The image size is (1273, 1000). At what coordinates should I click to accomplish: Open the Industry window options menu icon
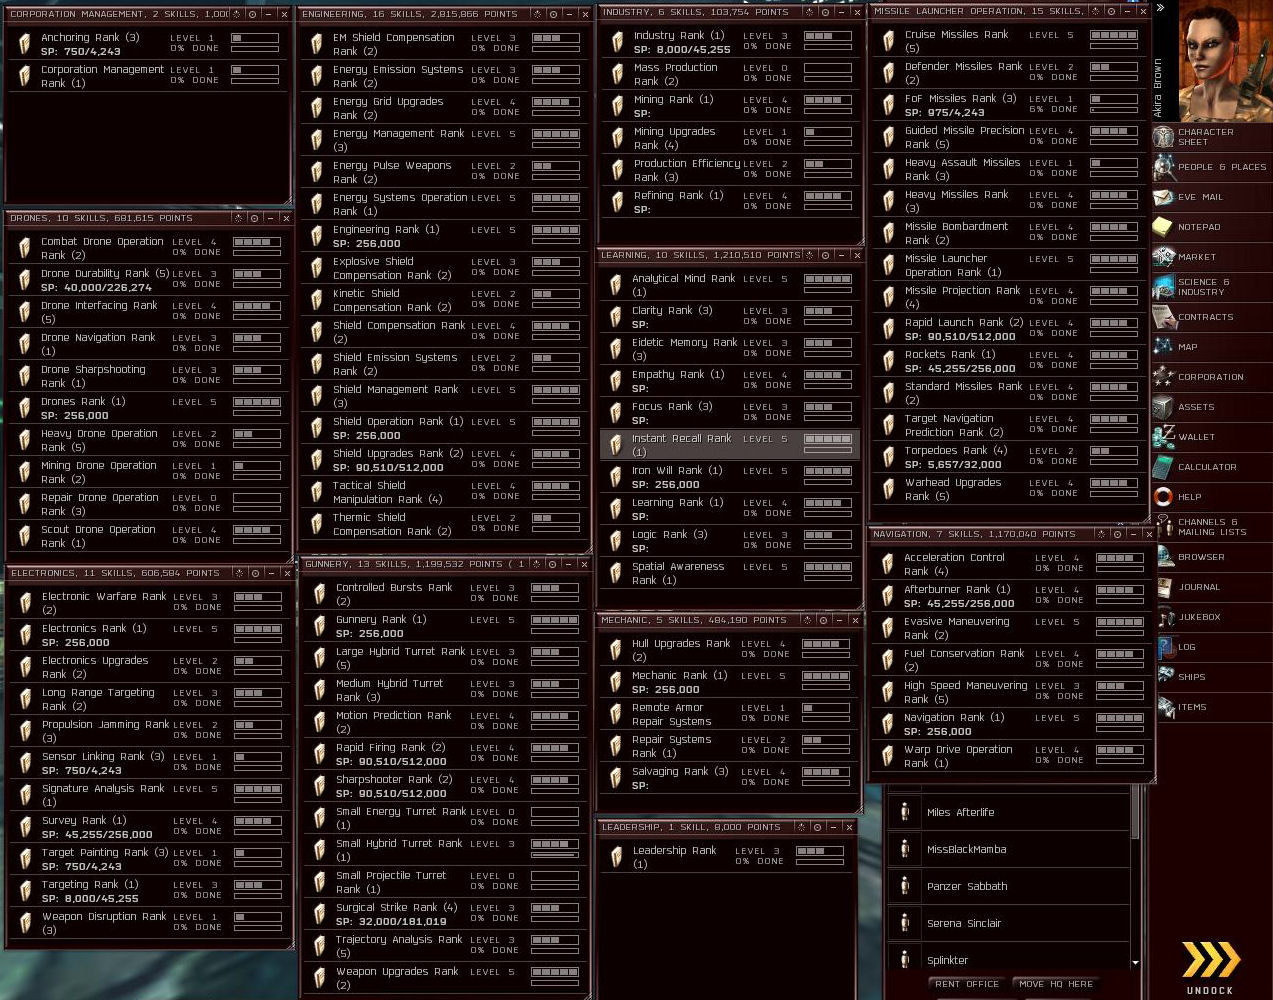[x=809, y=13]
